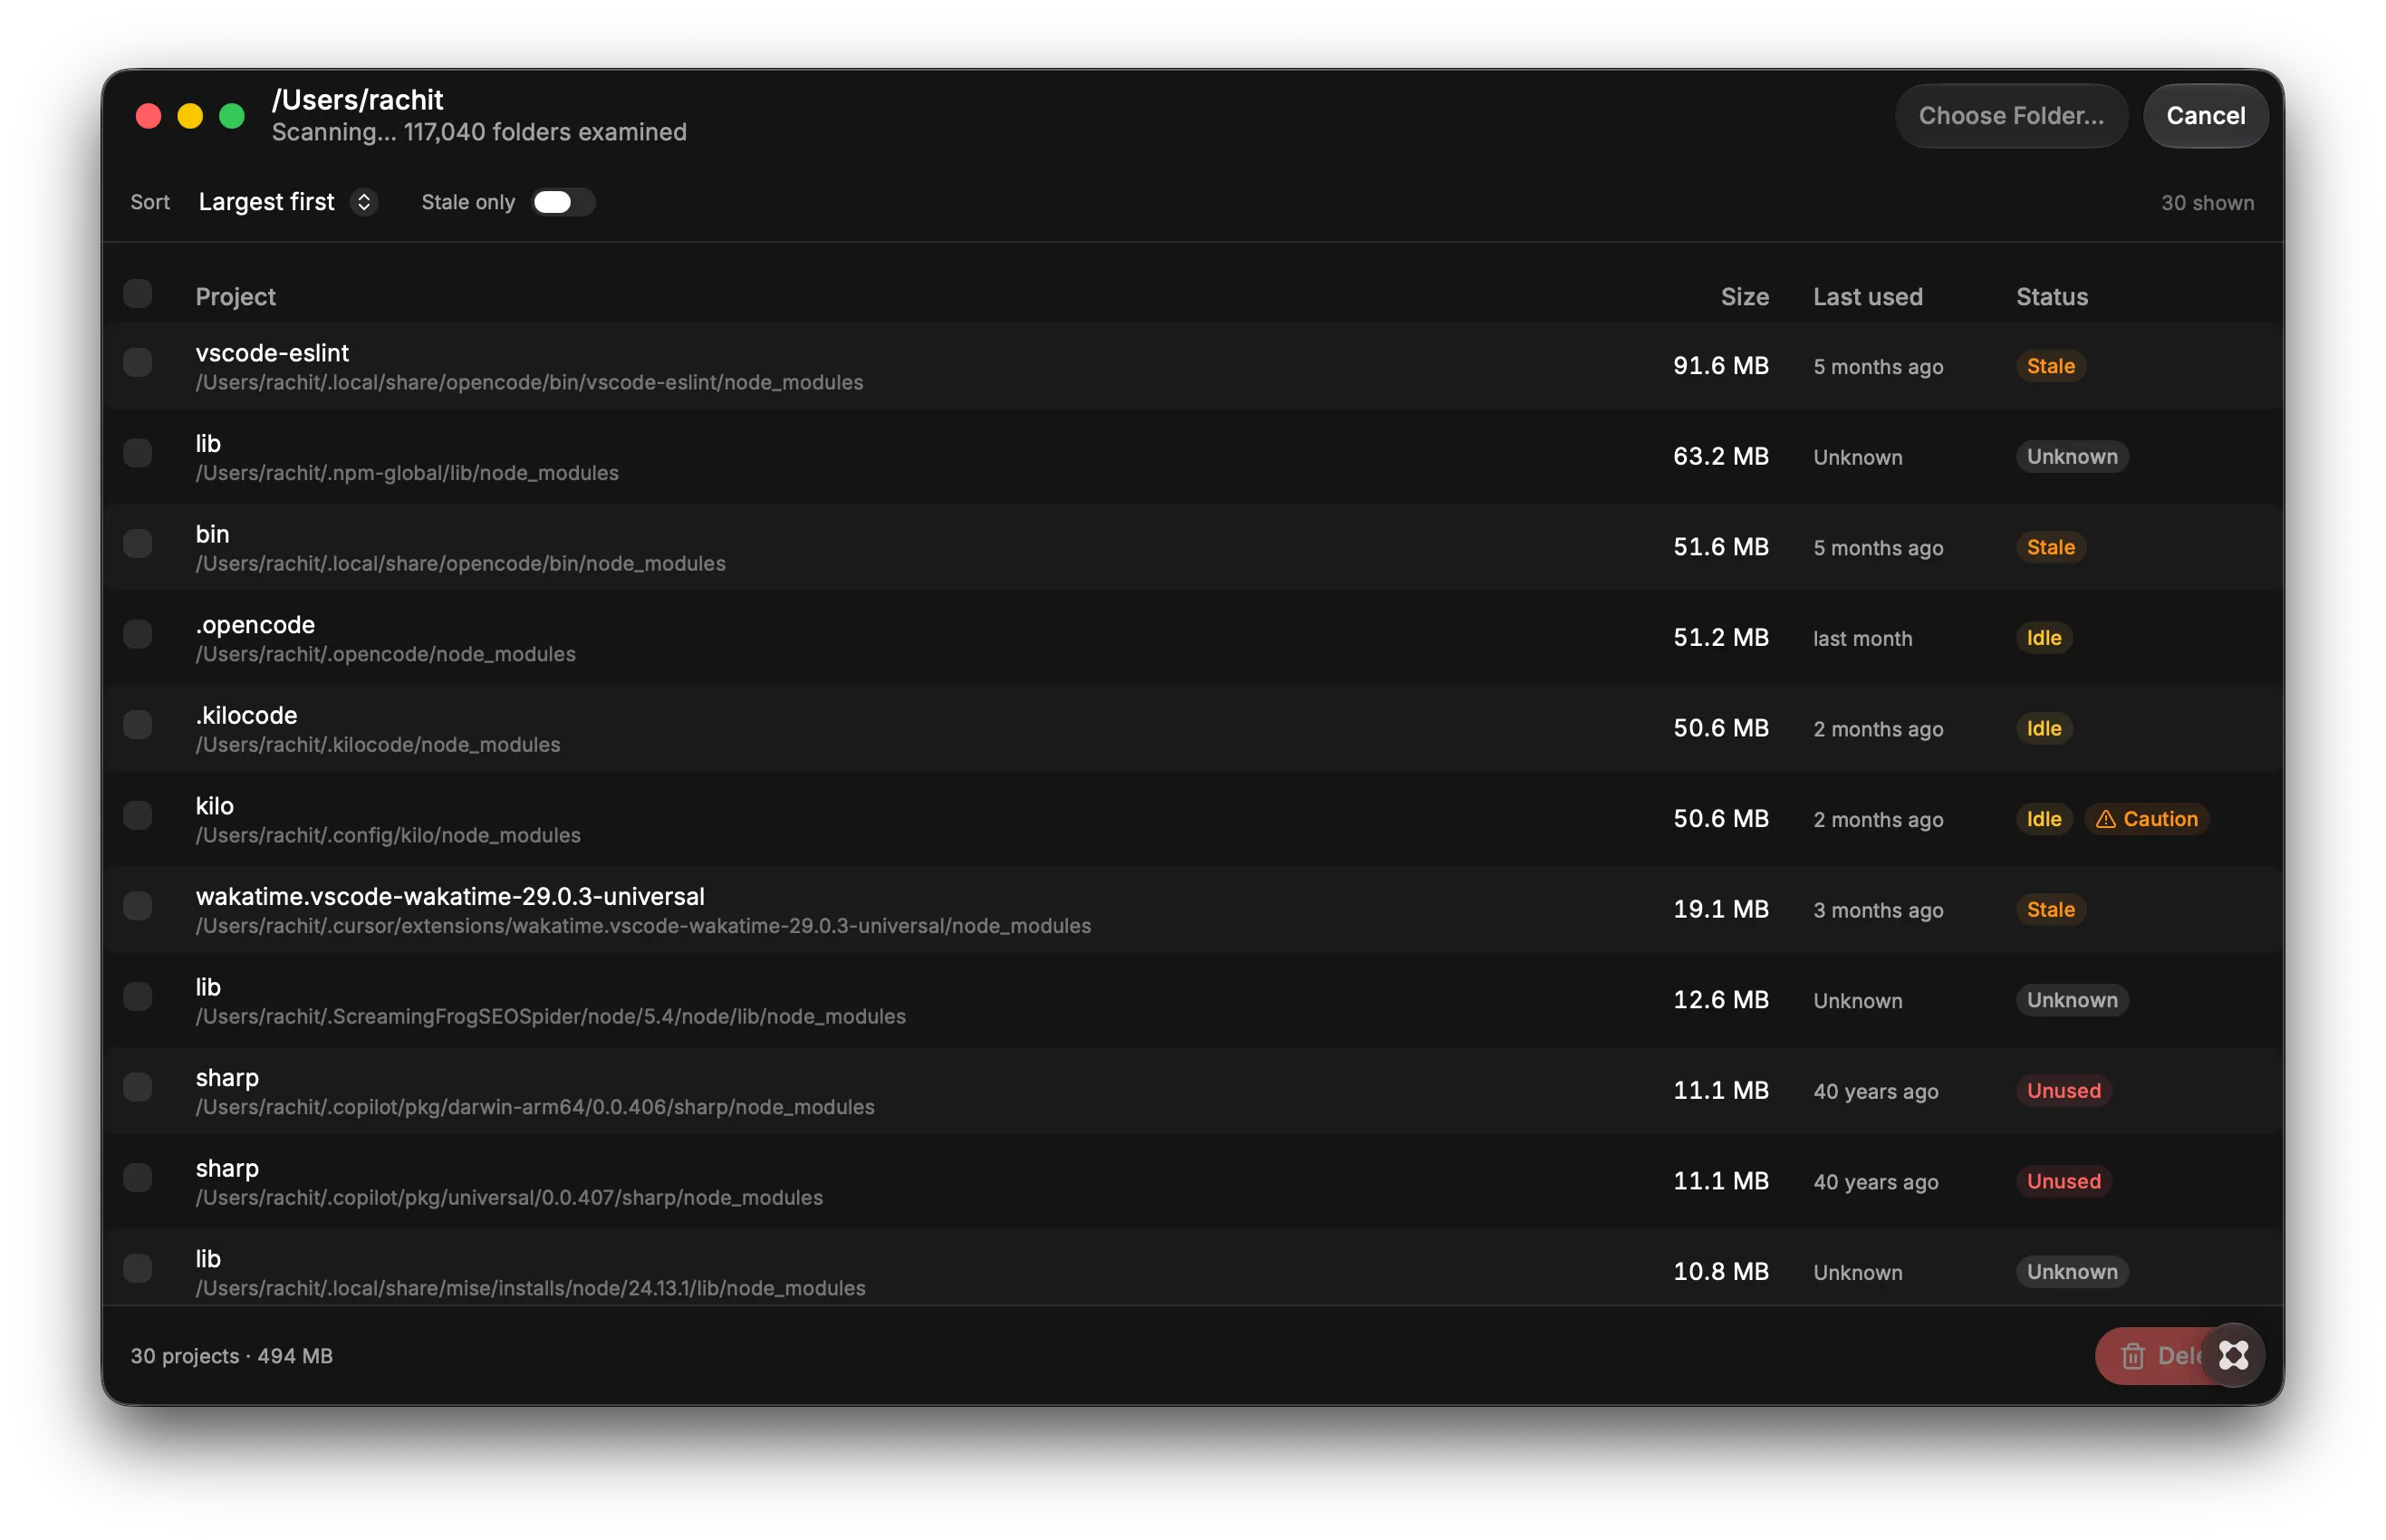The width and height of the screenshot is (2386, 1540).
Task: Cancel the running folder scan
Action: pyautogui.click(x=2205, y=116)
